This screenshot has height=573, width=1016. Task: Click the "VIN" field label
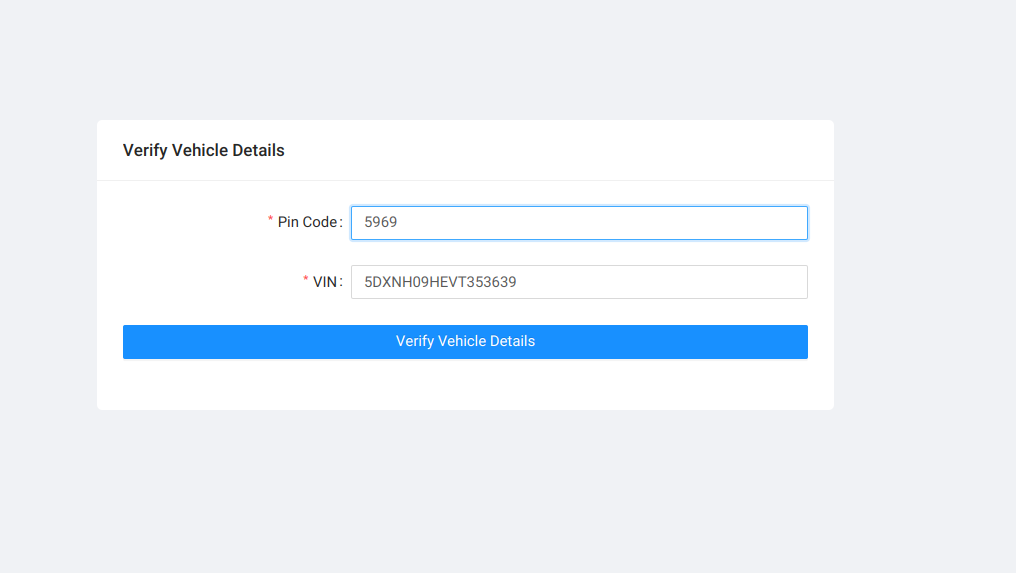(325, 282)
